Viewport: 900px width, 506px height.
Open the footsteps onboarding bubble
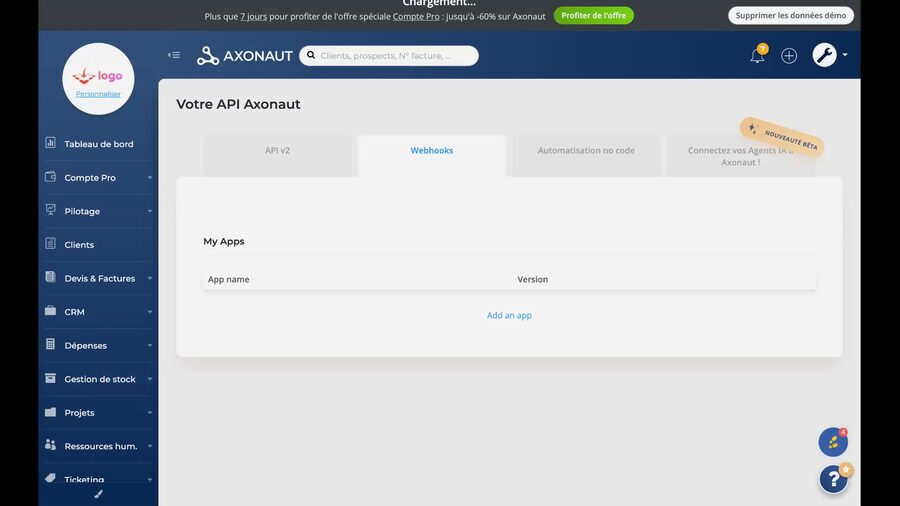(x=833, y=442)
